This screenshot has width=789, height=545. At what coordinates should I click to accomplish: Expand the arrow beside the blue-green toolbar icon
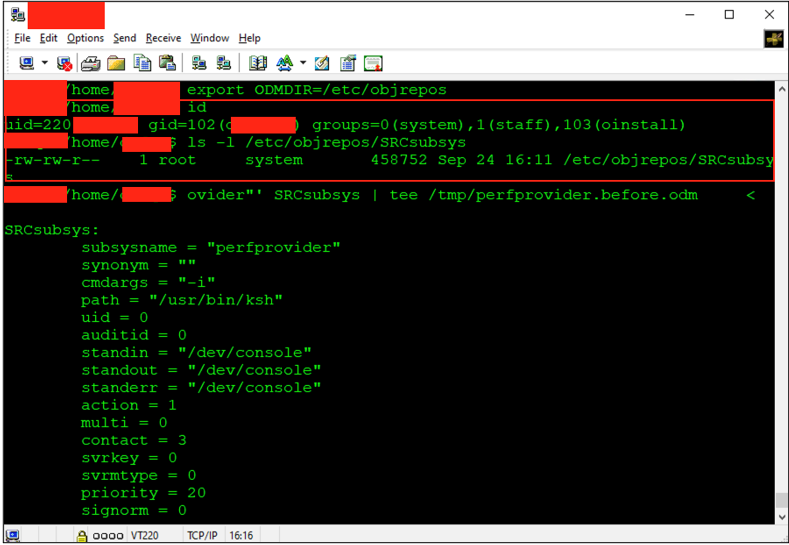click(x=303, y=63)
